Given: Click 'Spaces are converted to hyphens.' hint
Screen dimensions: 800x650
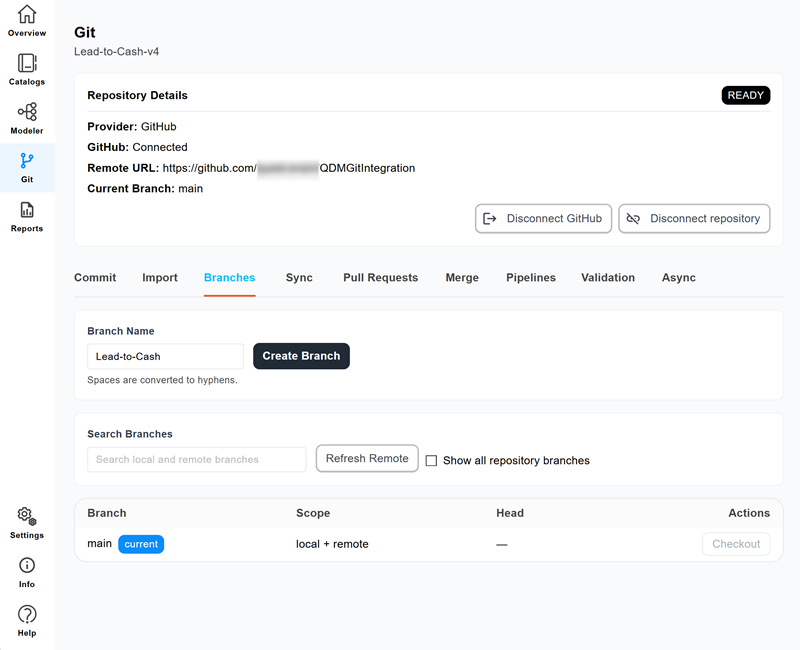Looking at the screenshot, I should coord(162,380).
